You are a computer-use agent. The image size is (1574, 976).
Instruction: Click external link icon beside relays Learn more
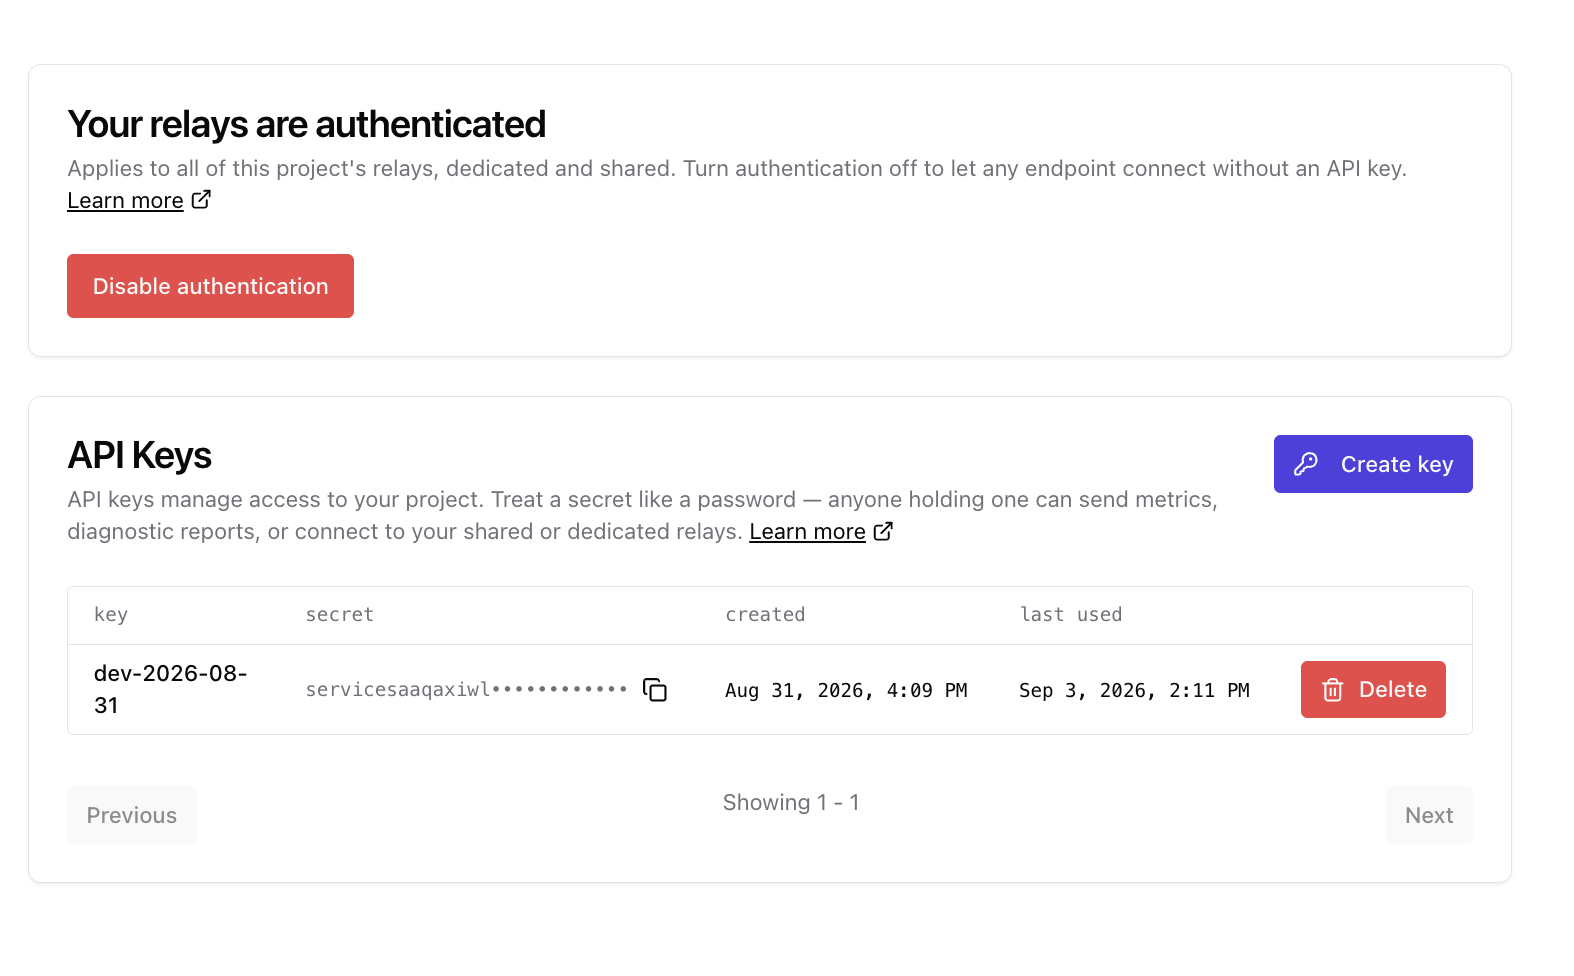(201, 200)
